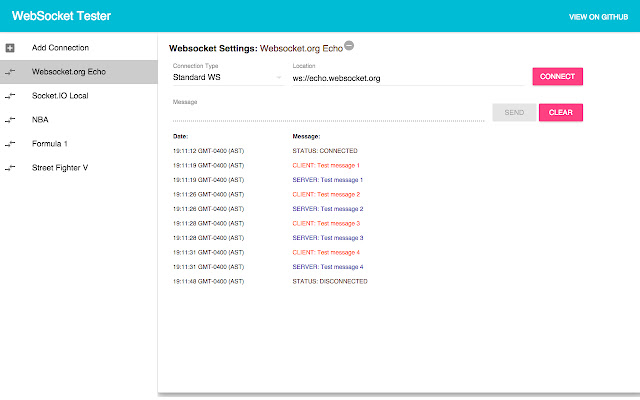This screenshot has height=400, width=640.
Task: Select the Street Fighter V connection
Action: pos(79,168)
